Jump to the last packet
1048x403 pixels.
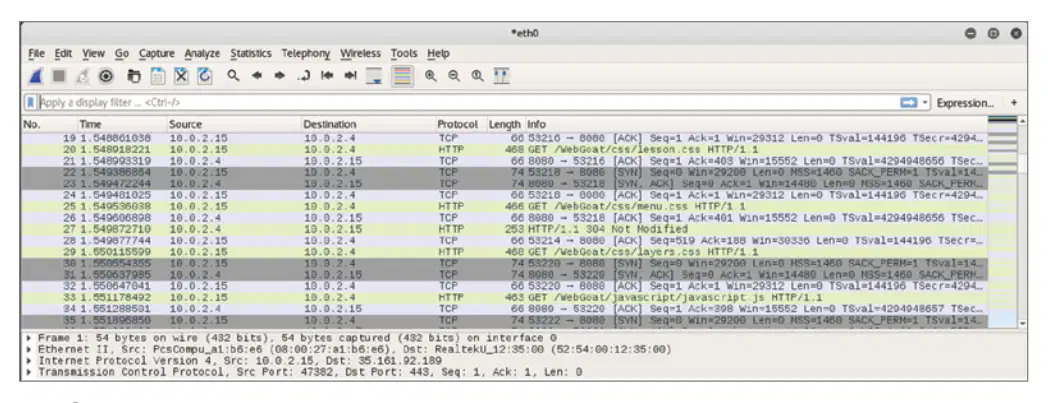click(x=350, y=76)
